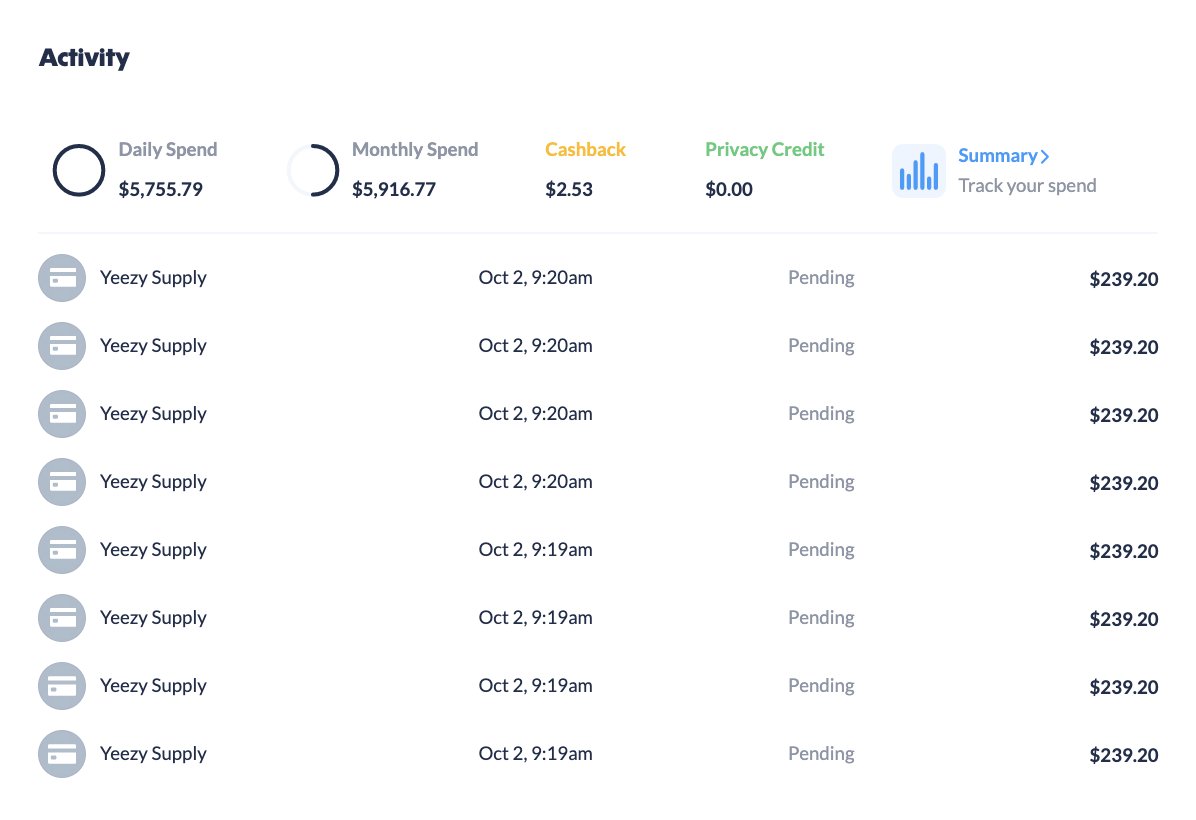Click the card icon on fourth Yeezy Supply charge

(62, 482)
